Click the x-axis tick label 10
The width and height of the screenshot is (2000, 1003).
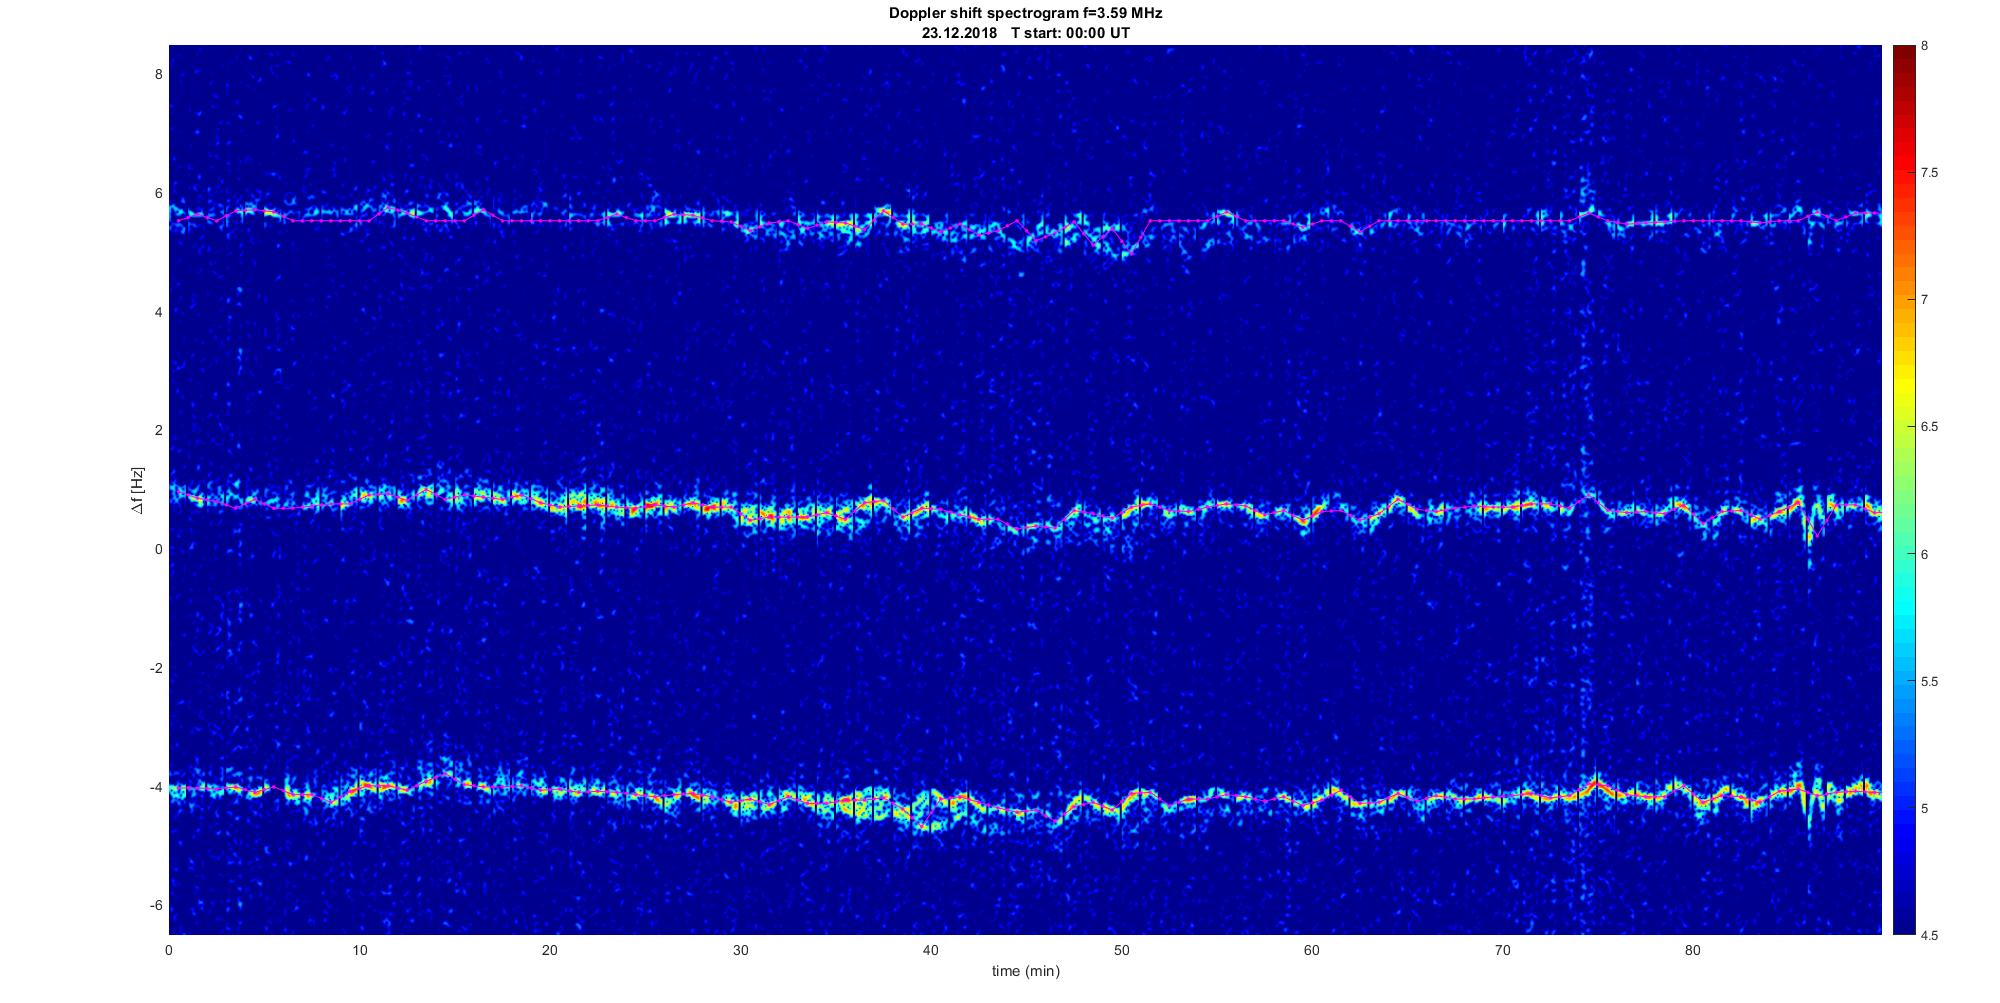pyautogui.click(x=359, y=950)
